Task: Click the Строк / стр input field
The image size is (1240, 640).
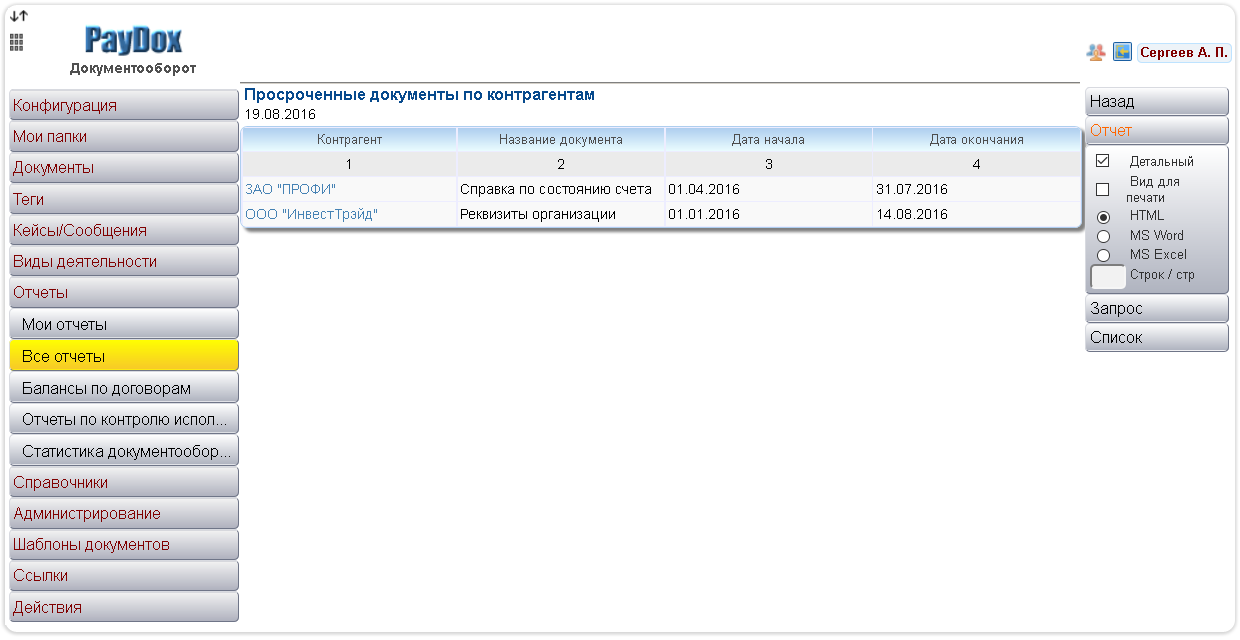Action: (1107, 276)
